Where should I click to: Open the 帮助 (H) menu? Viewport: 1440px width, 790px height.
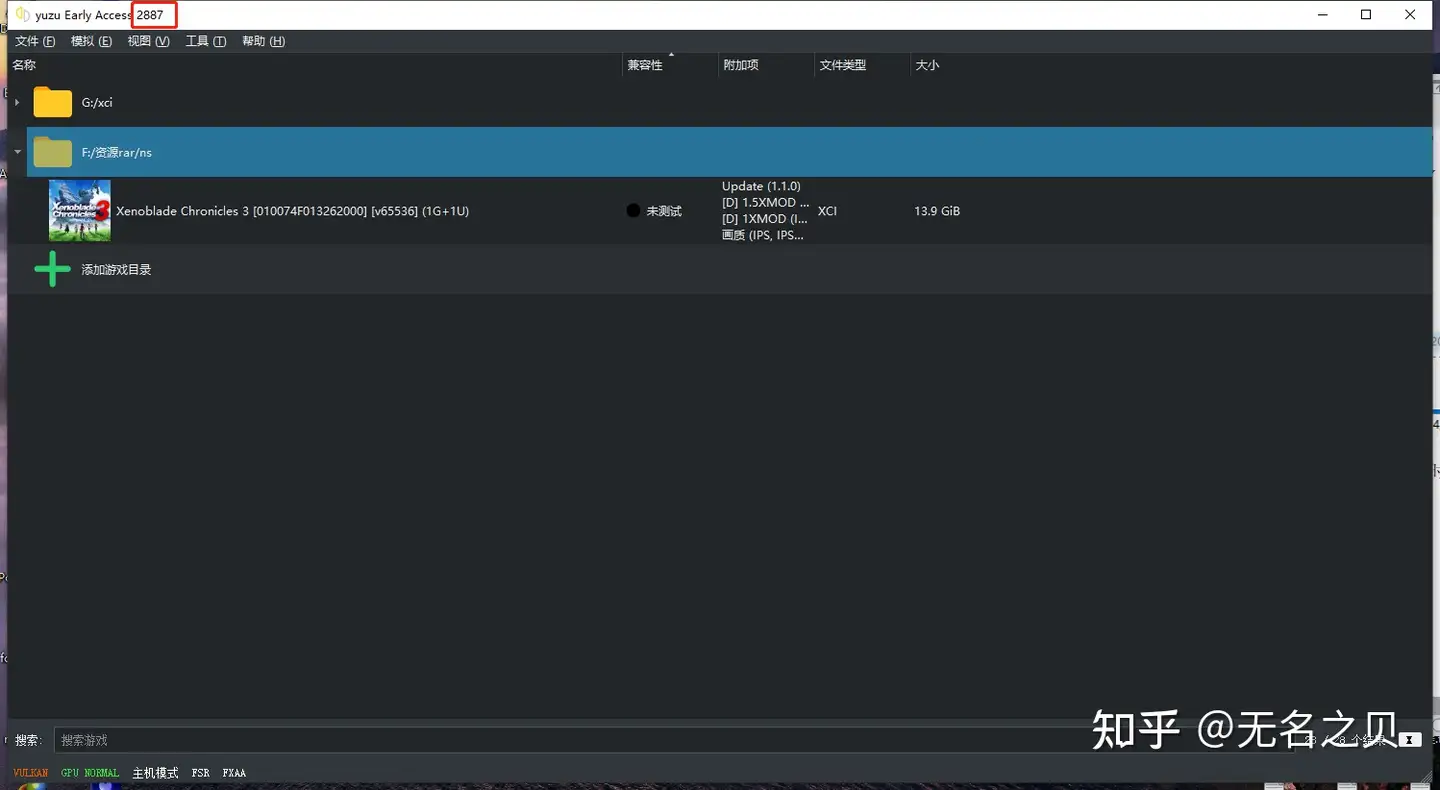pos(263,41)
